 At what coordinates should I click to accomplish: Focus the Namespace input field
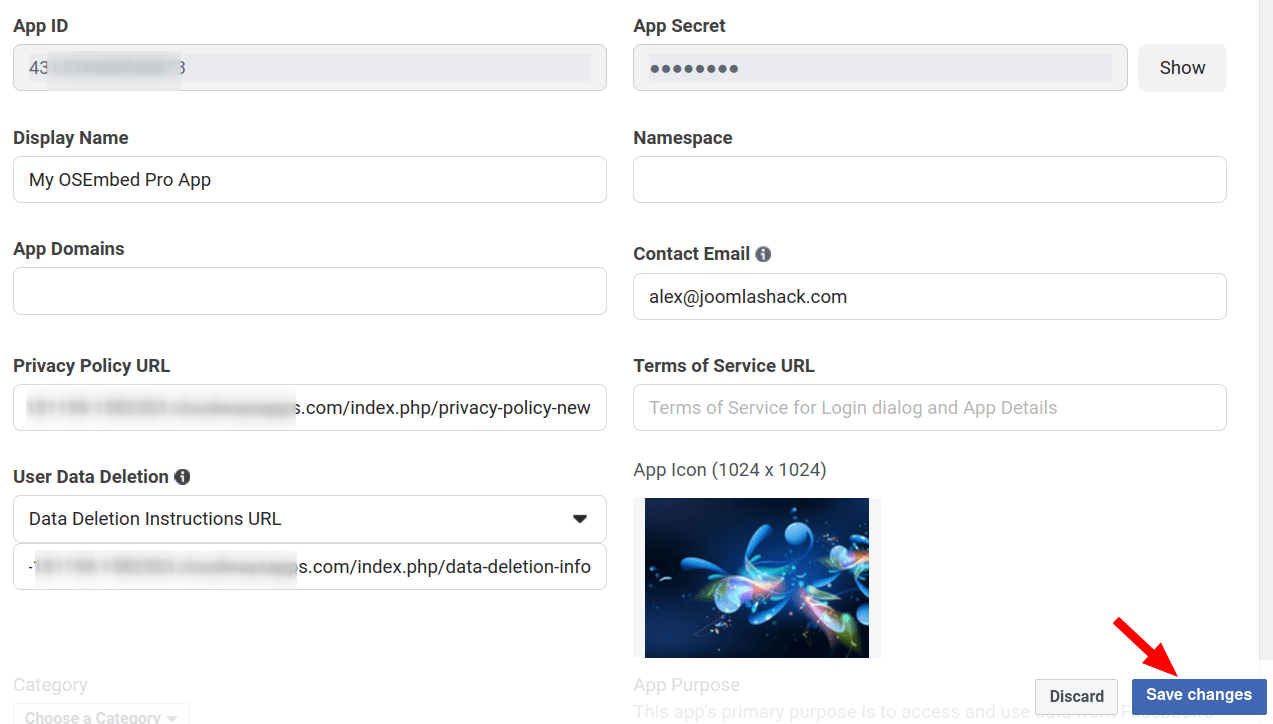[929, 180]
